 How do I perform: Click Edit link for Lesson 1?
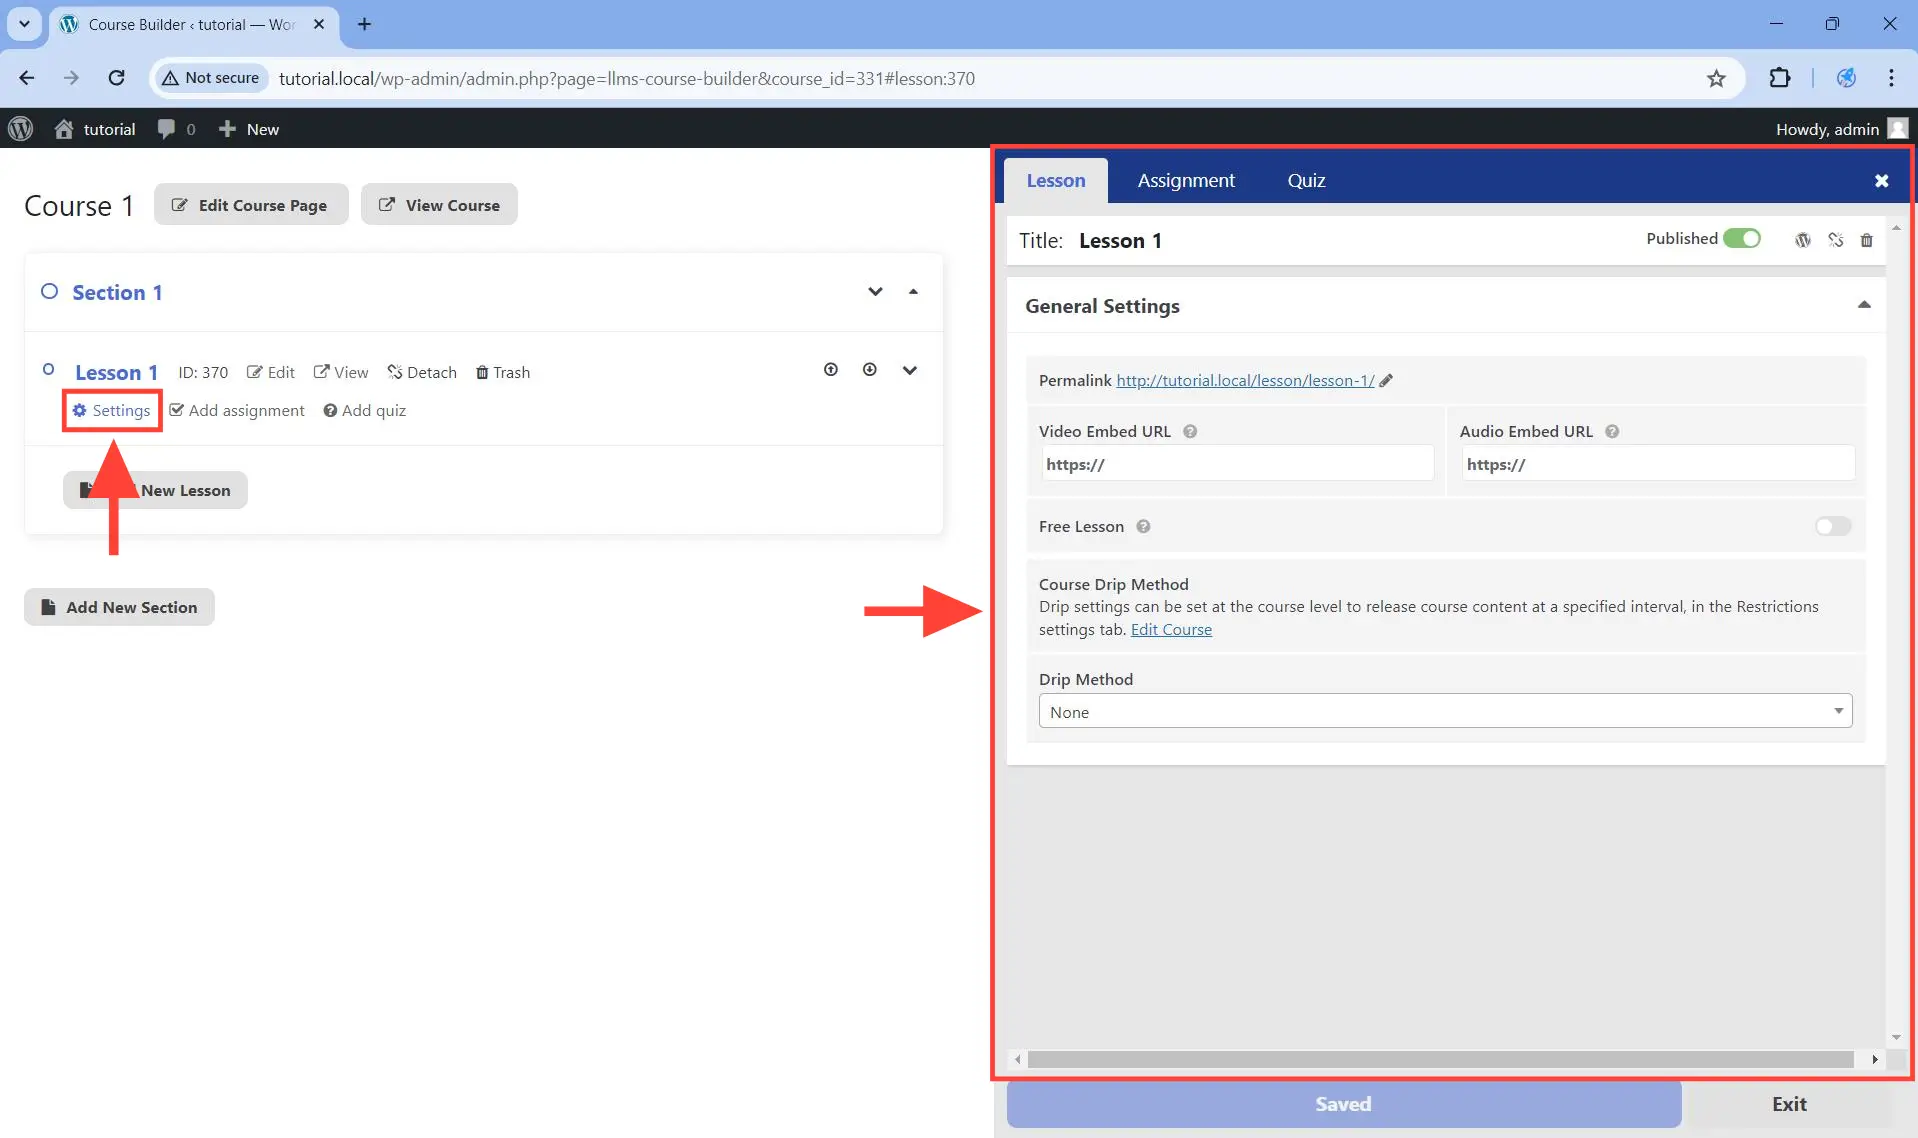(271, 372)
